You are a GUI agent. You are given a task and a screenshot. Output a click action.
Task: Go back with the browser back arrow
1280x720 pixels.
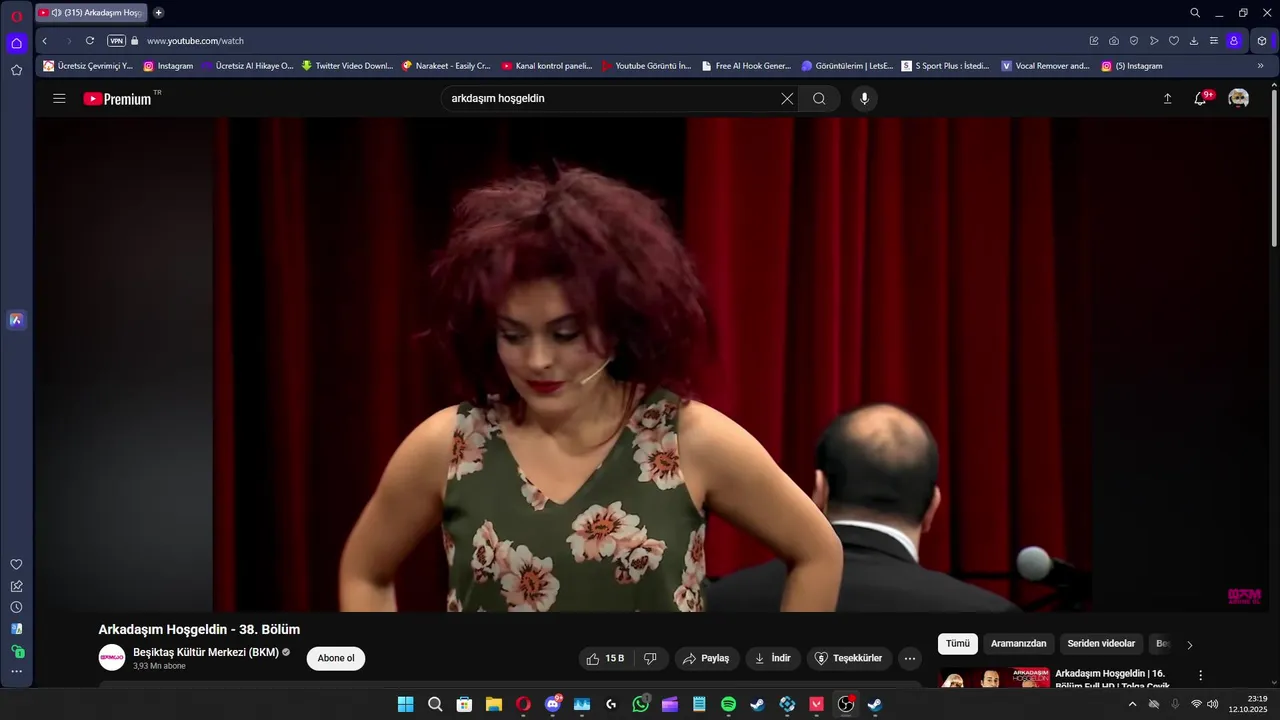(45, 41)
